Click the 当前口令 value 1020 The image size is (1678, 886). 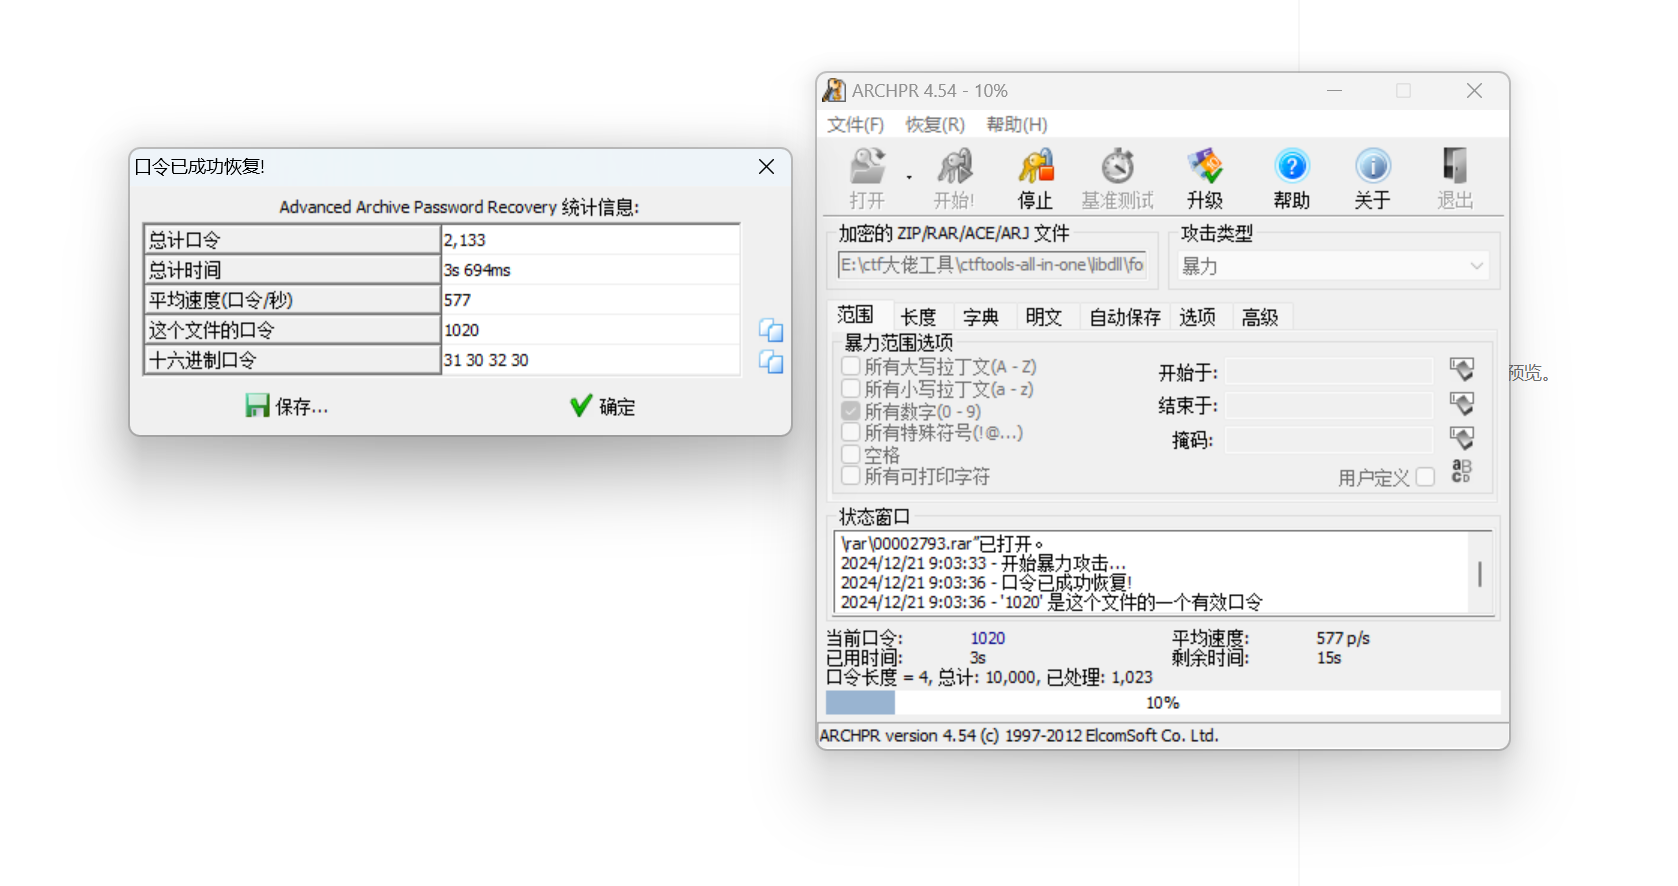point(988,638)
